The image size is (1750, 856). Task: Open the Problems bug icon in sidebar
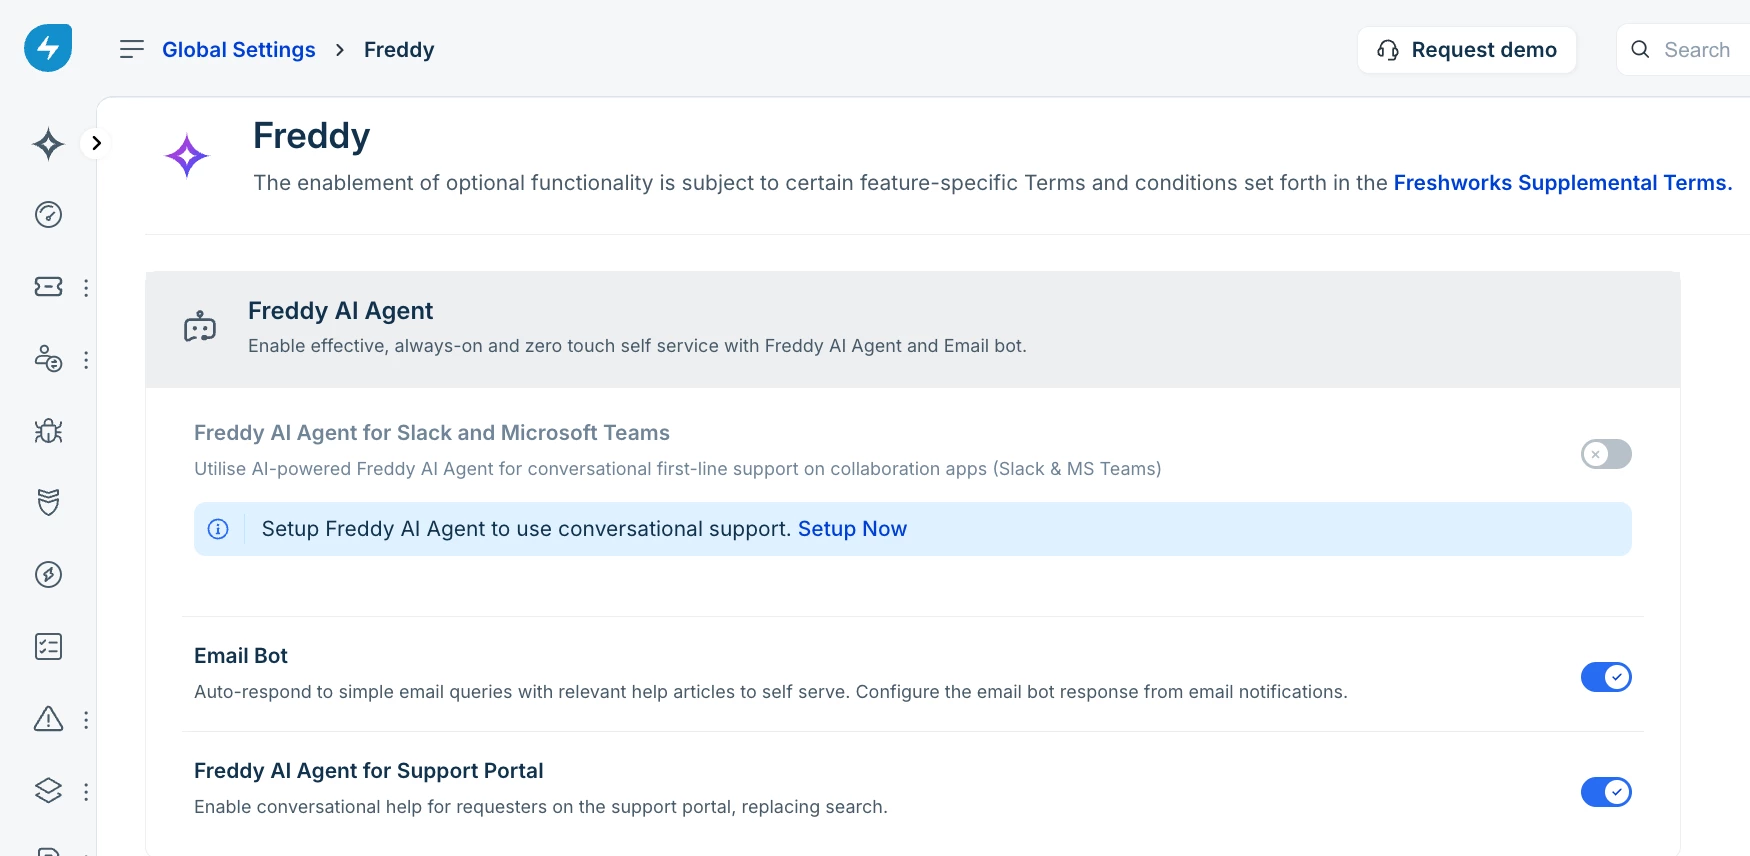coord(48,431)
